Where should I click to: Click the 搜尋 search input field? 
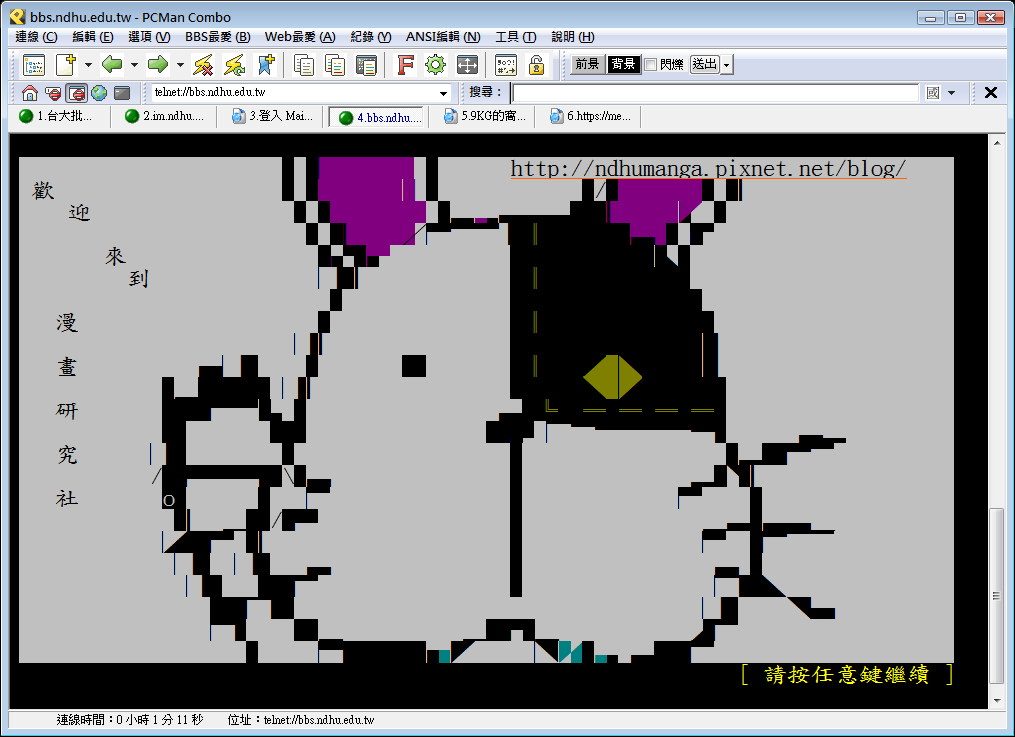(x=715, y=93)
